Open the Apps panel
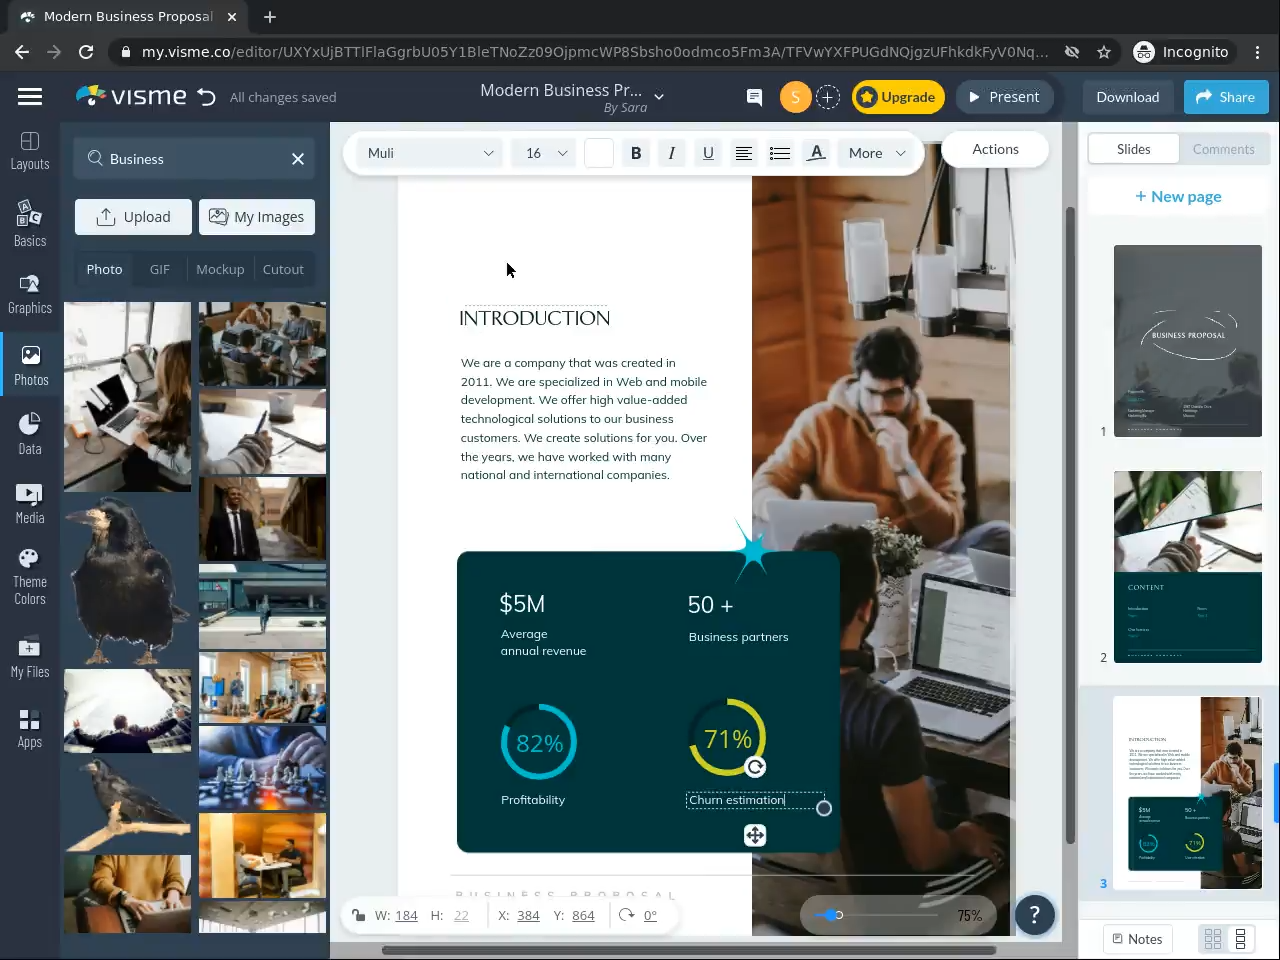Screen dimensions: 1280x960 (x=30, y=728)
